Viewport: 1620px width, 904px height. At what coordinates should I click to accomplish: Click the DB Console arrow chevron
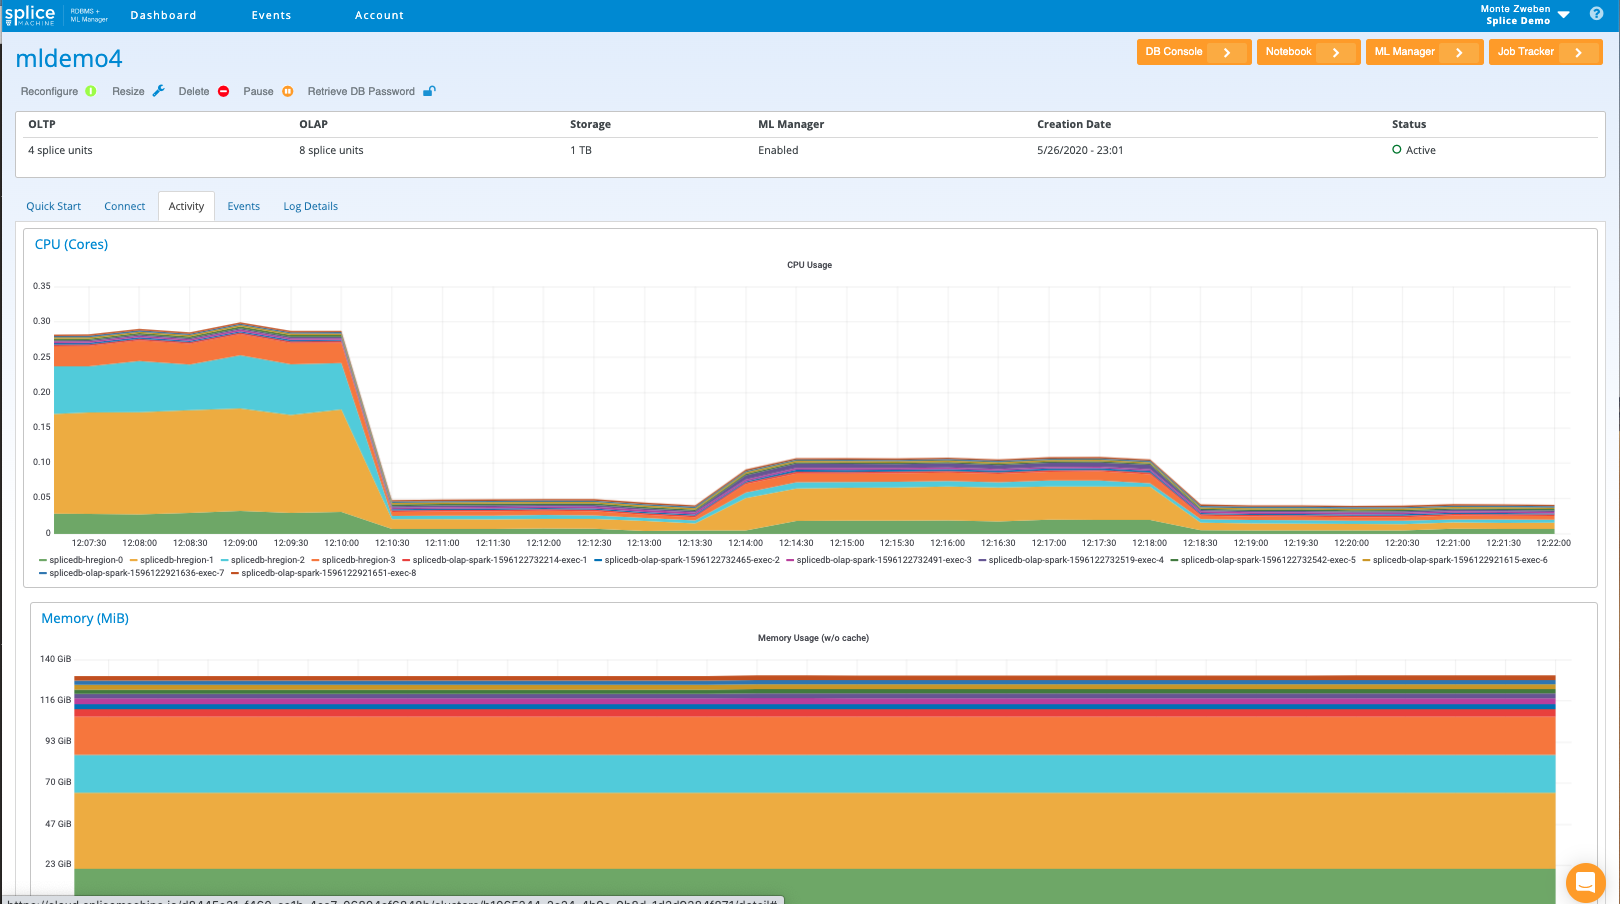click(x=1227, y=52)
